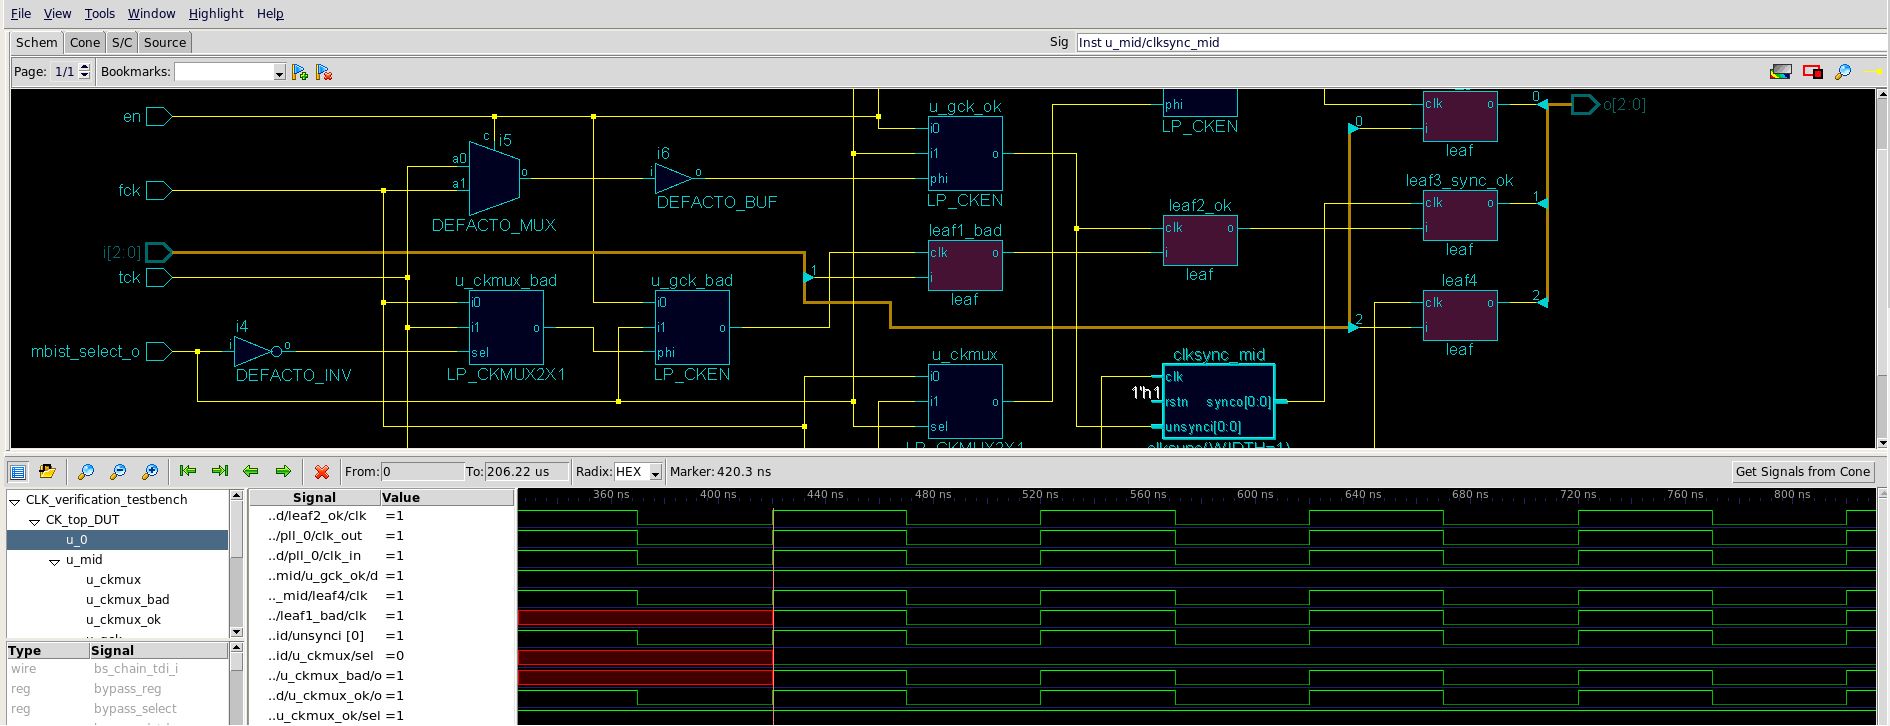Open the Radix HEX dropdown
Image resolution: width=1890 pixels, height=726 pixels.
[655, 473]
